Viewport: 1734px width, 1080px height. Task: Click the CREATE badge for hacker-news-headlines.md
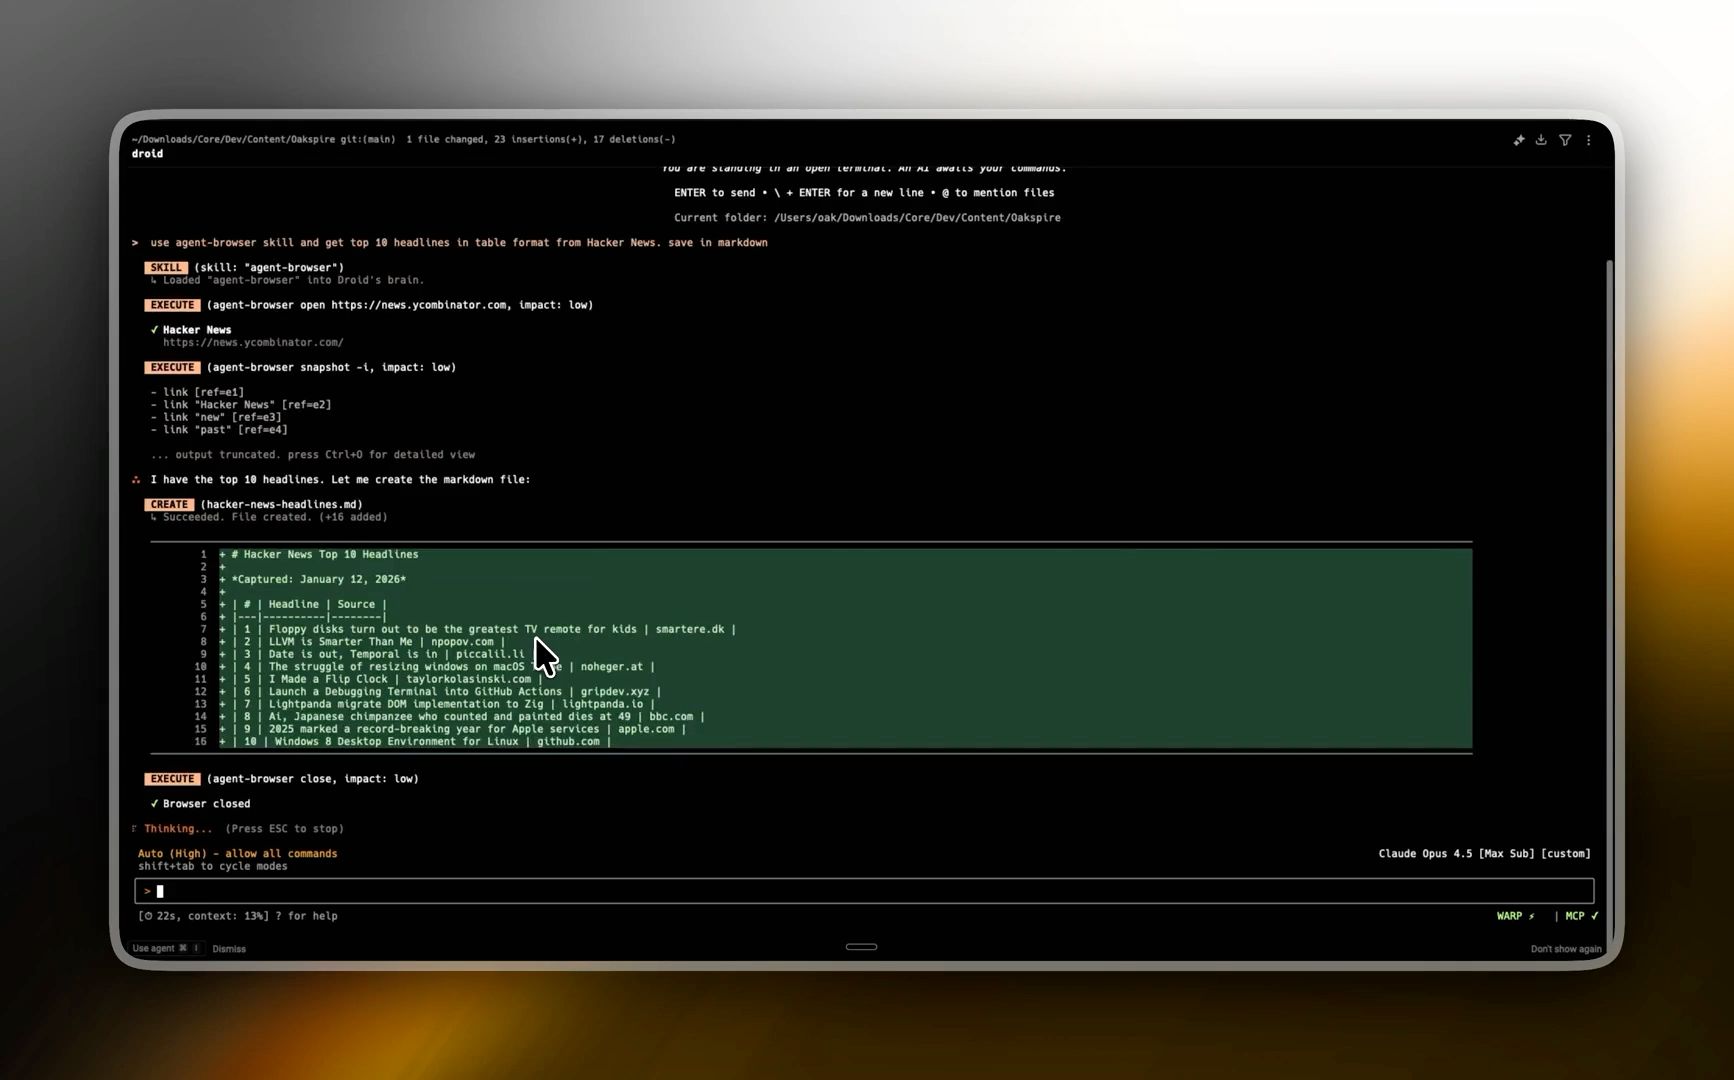click(169, 504)
